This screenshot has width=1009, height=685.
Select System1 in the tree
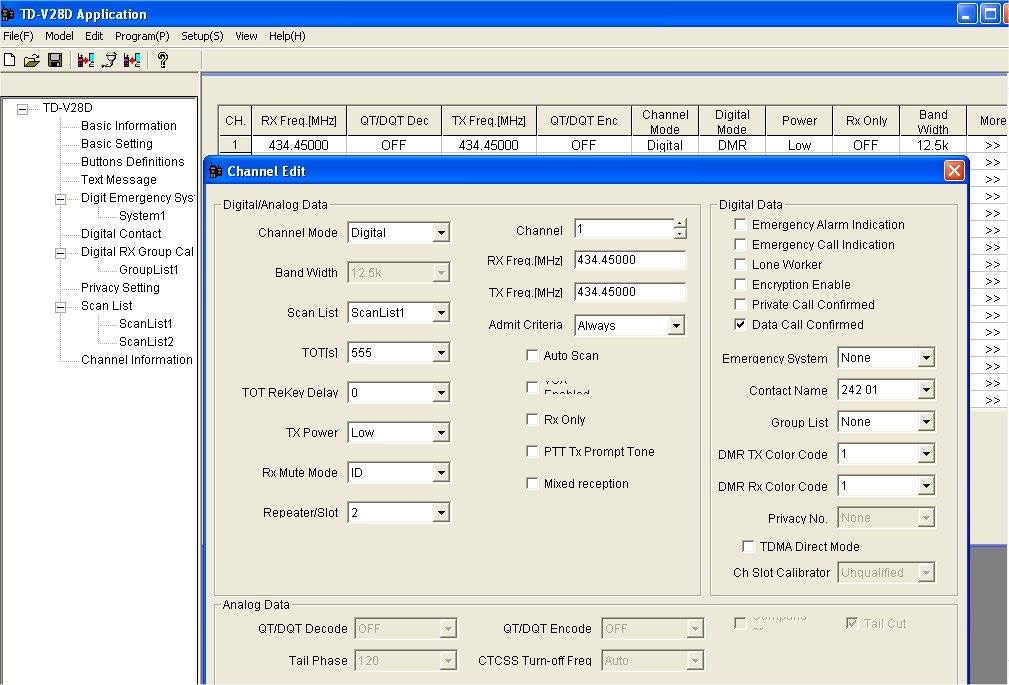point(142,216)
